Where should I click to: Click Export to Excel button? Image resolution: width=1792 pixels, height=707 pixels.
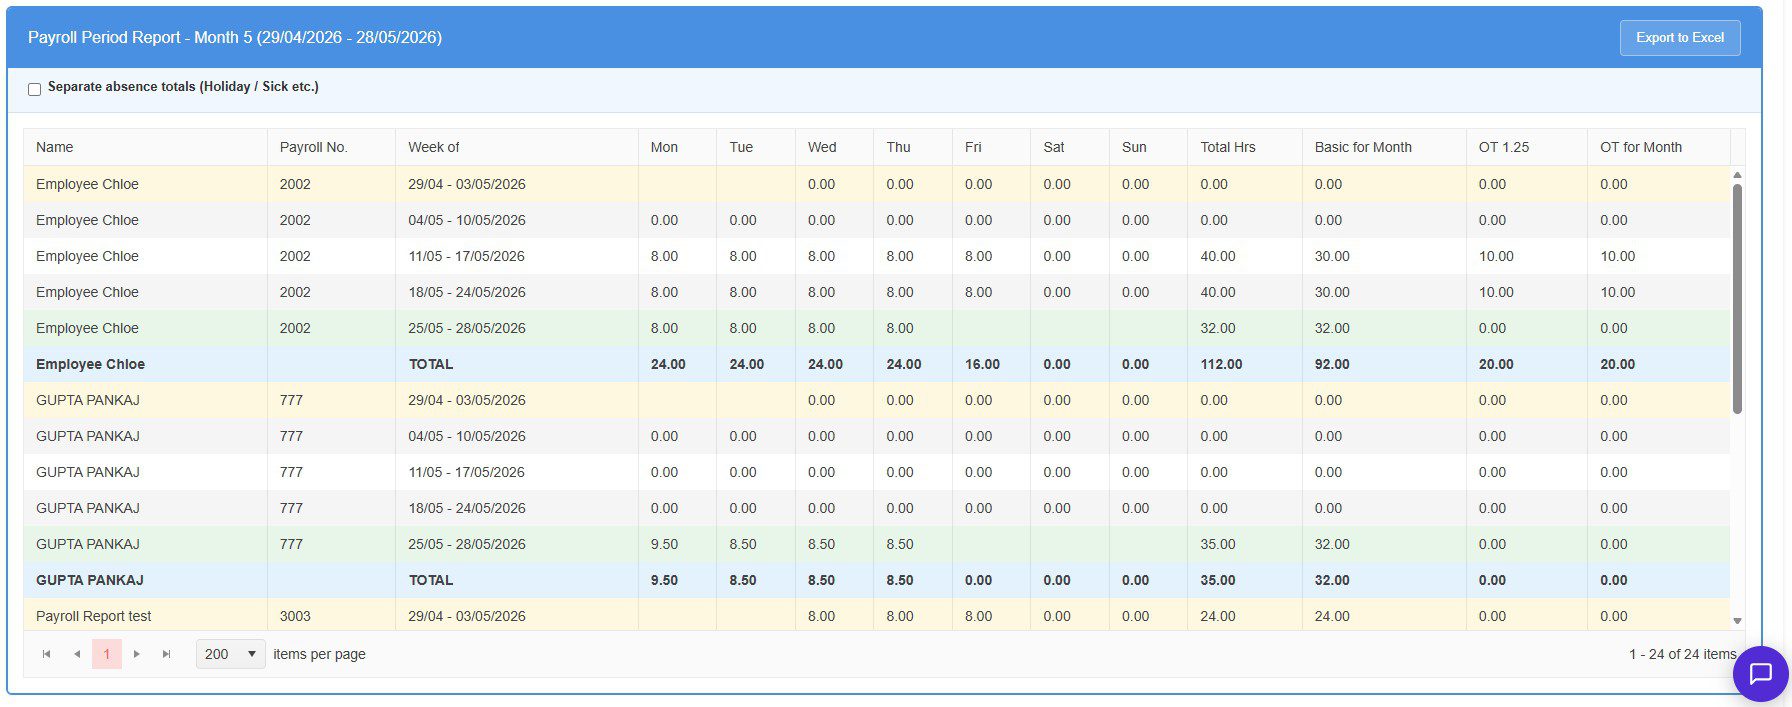[1680, 38]
